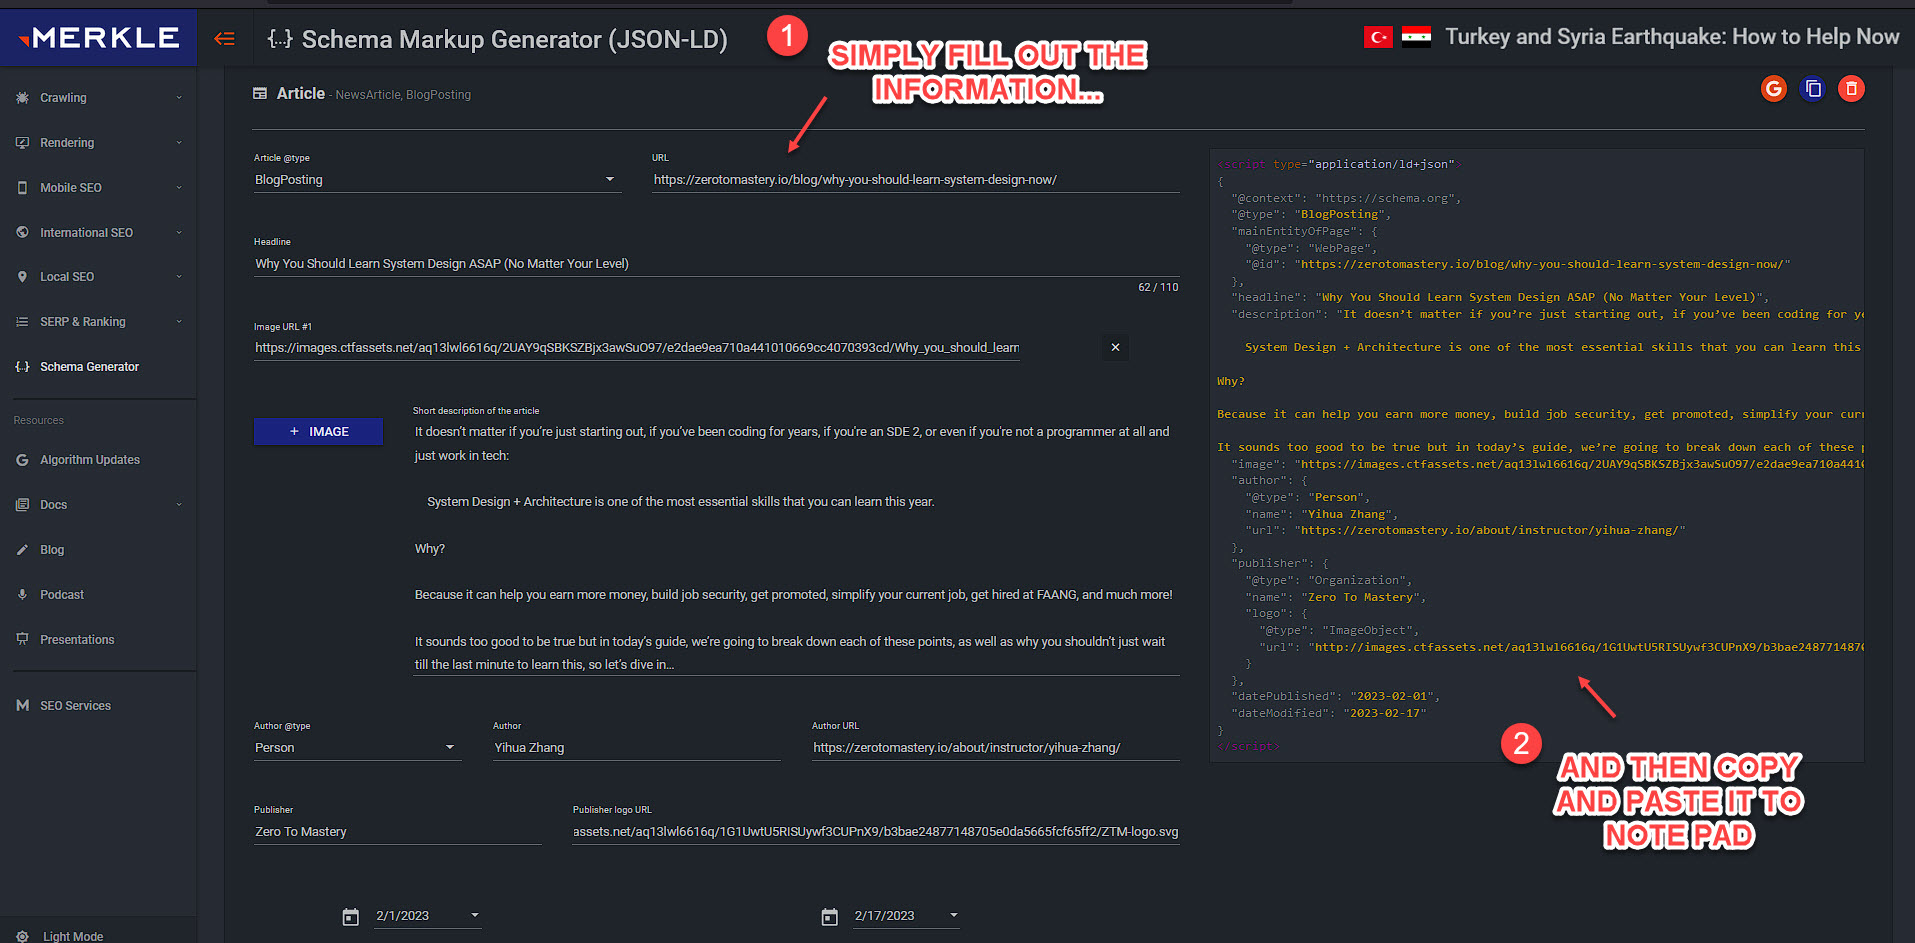Click the SEO Services M icon

point(22,706)
